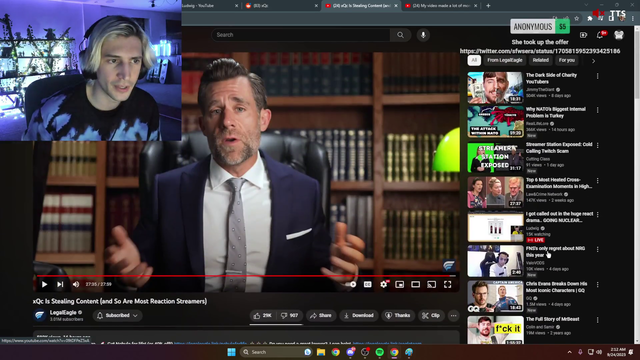Image resolution: width=640 pixels, height=360 pixels.
Task: Enter full screen video mode
Action: (x=447, y=284)
